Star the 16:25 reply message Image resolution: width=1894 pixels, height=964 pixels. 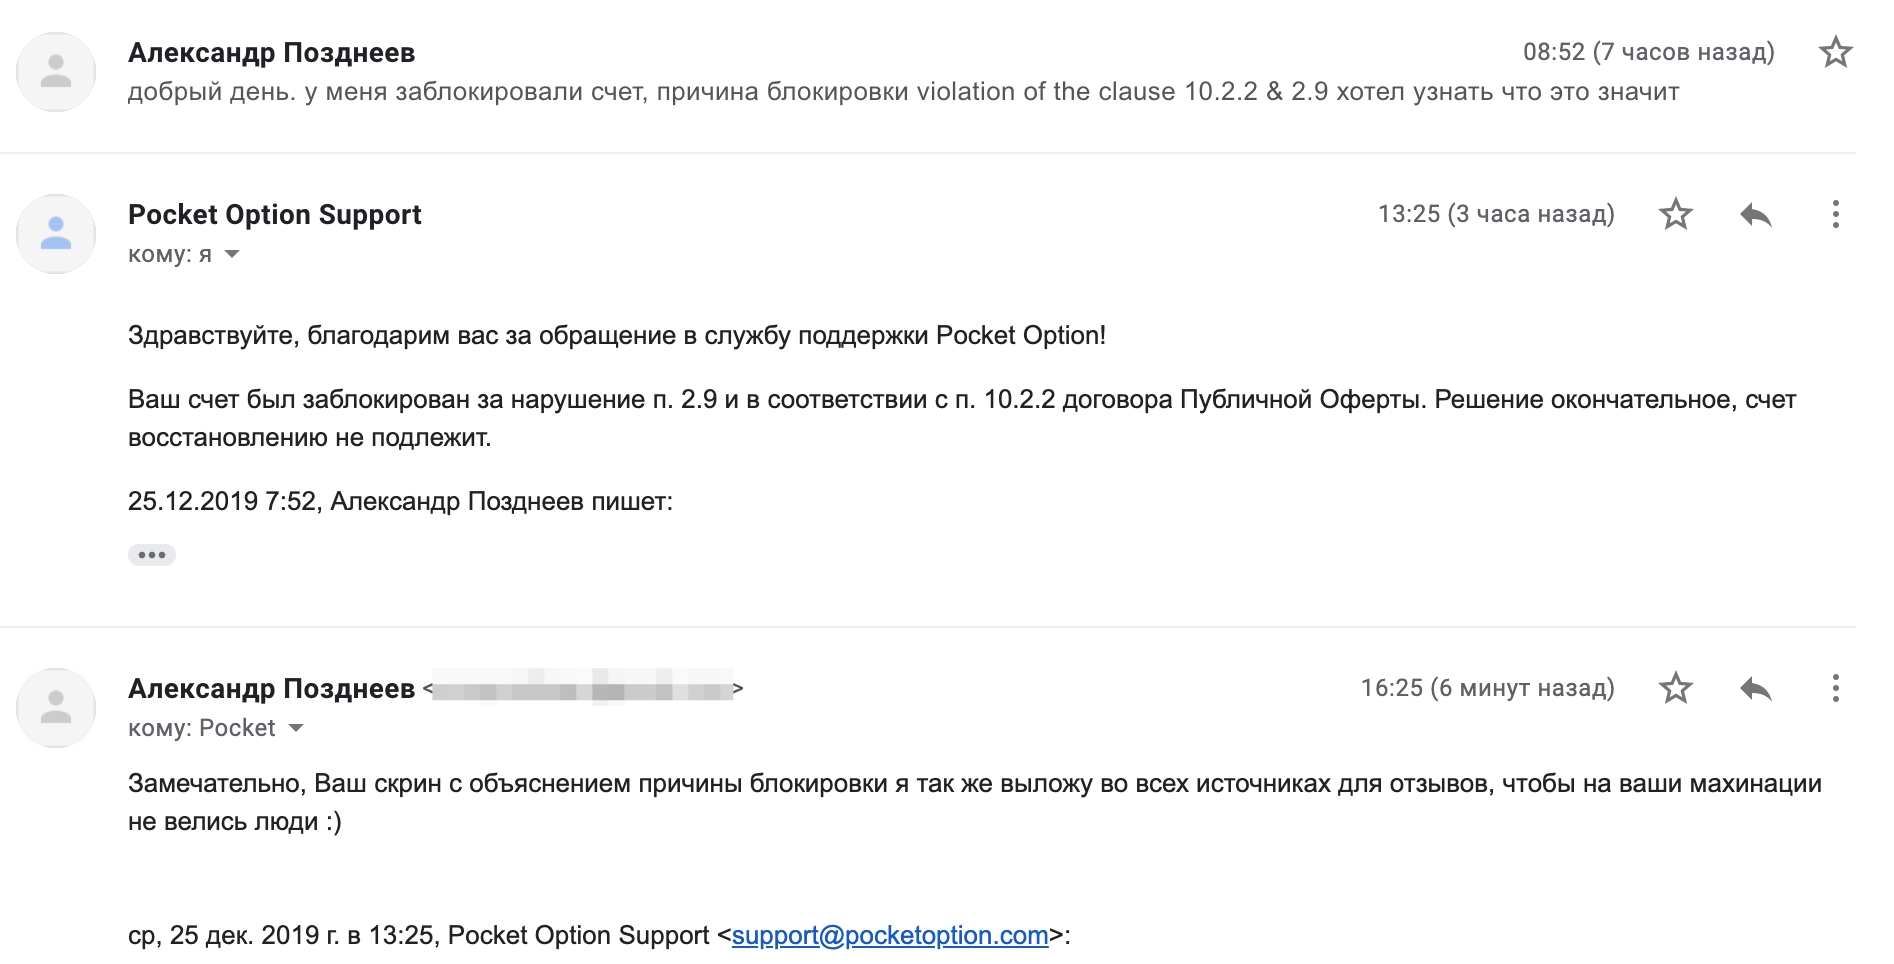[1675, 688]
